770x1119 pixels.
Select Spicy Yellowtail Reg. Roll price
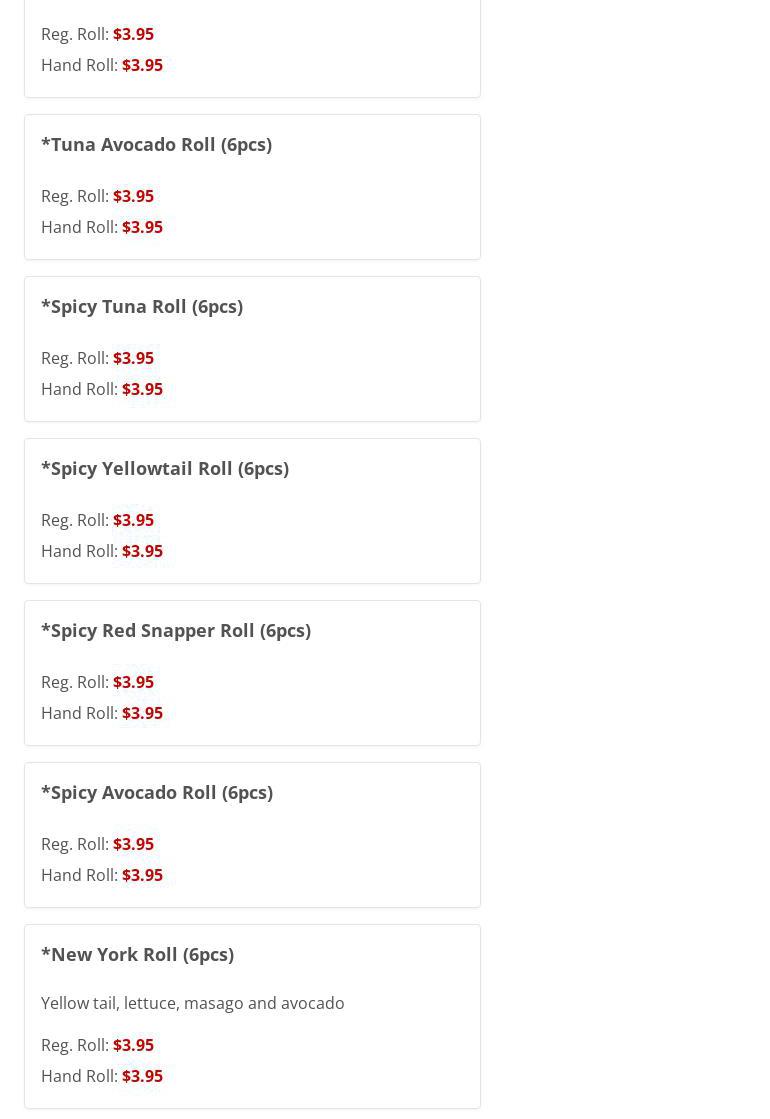coord(133,520)
